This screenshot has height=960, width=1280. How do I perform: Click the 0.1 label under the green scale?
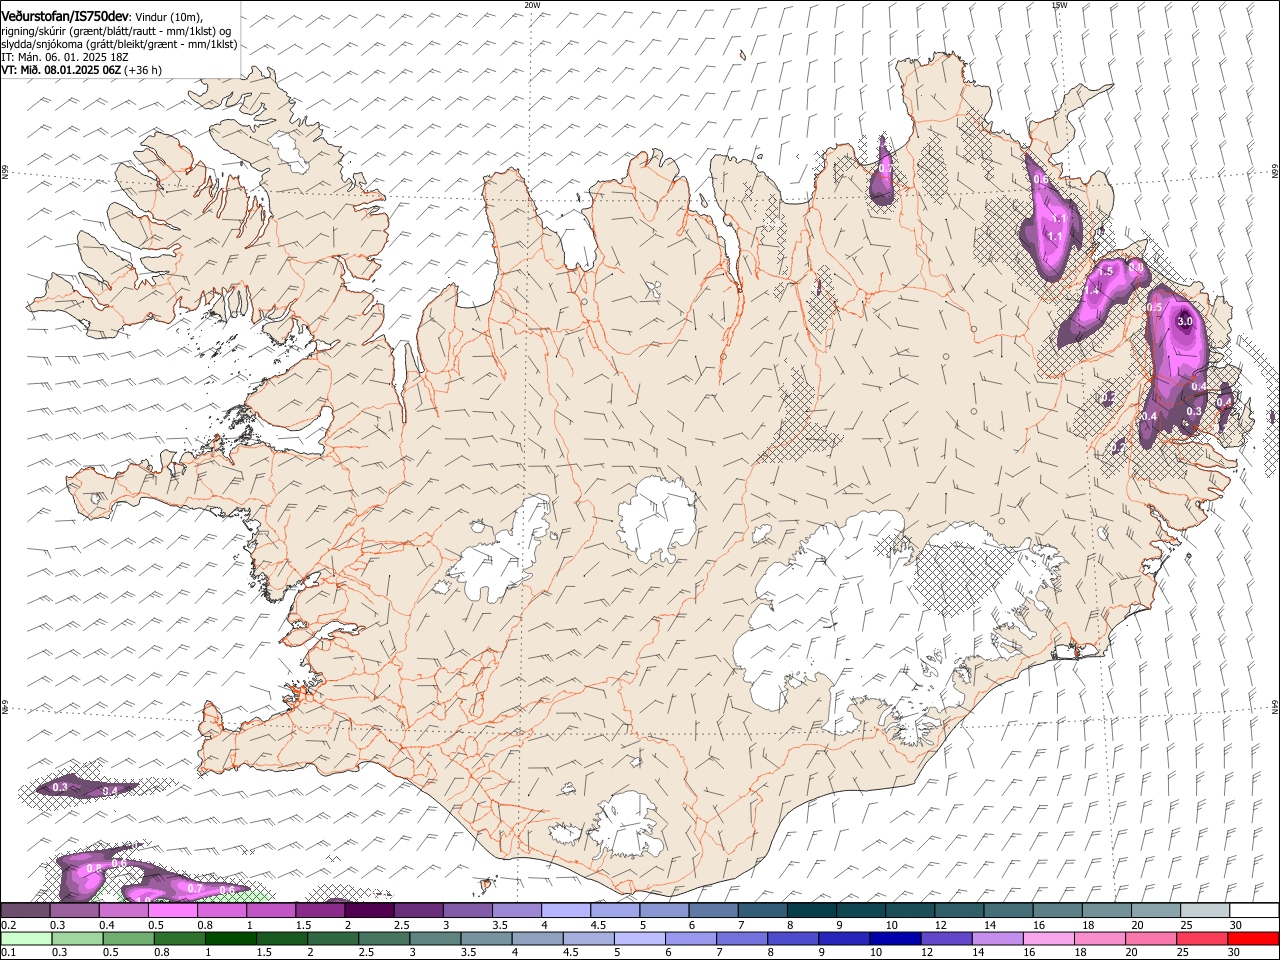[7, 952]
